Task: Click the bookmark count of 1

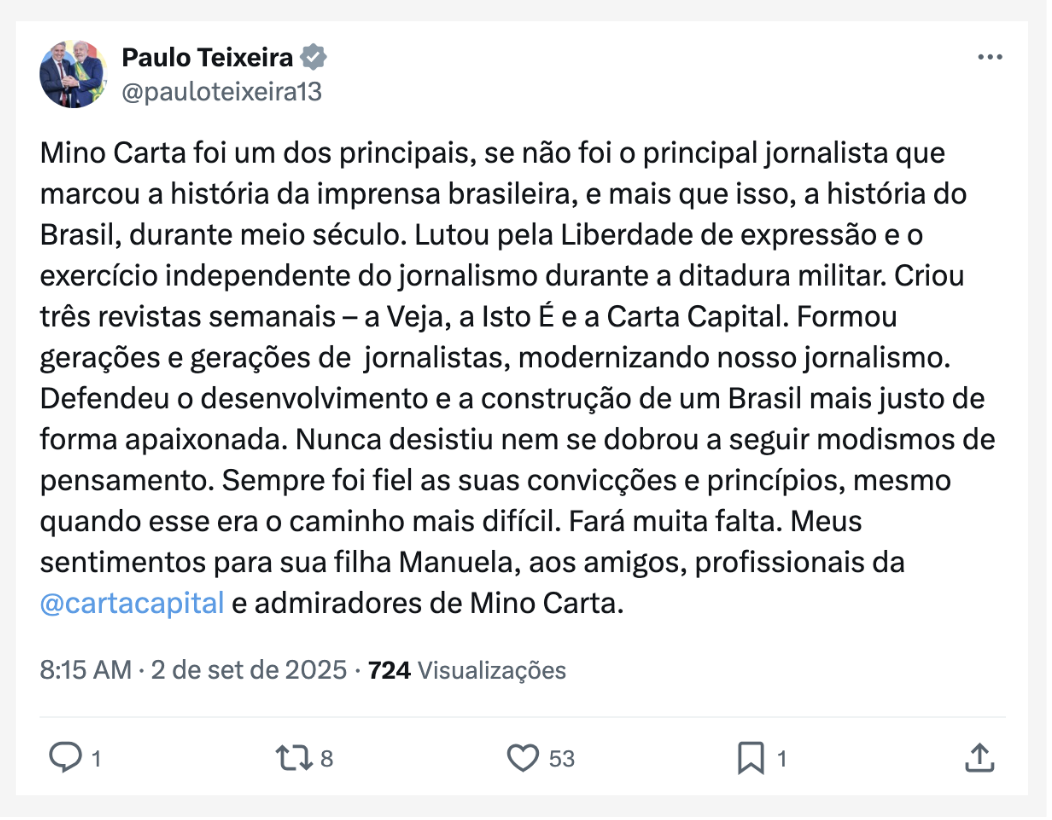Action: [781, 759]
